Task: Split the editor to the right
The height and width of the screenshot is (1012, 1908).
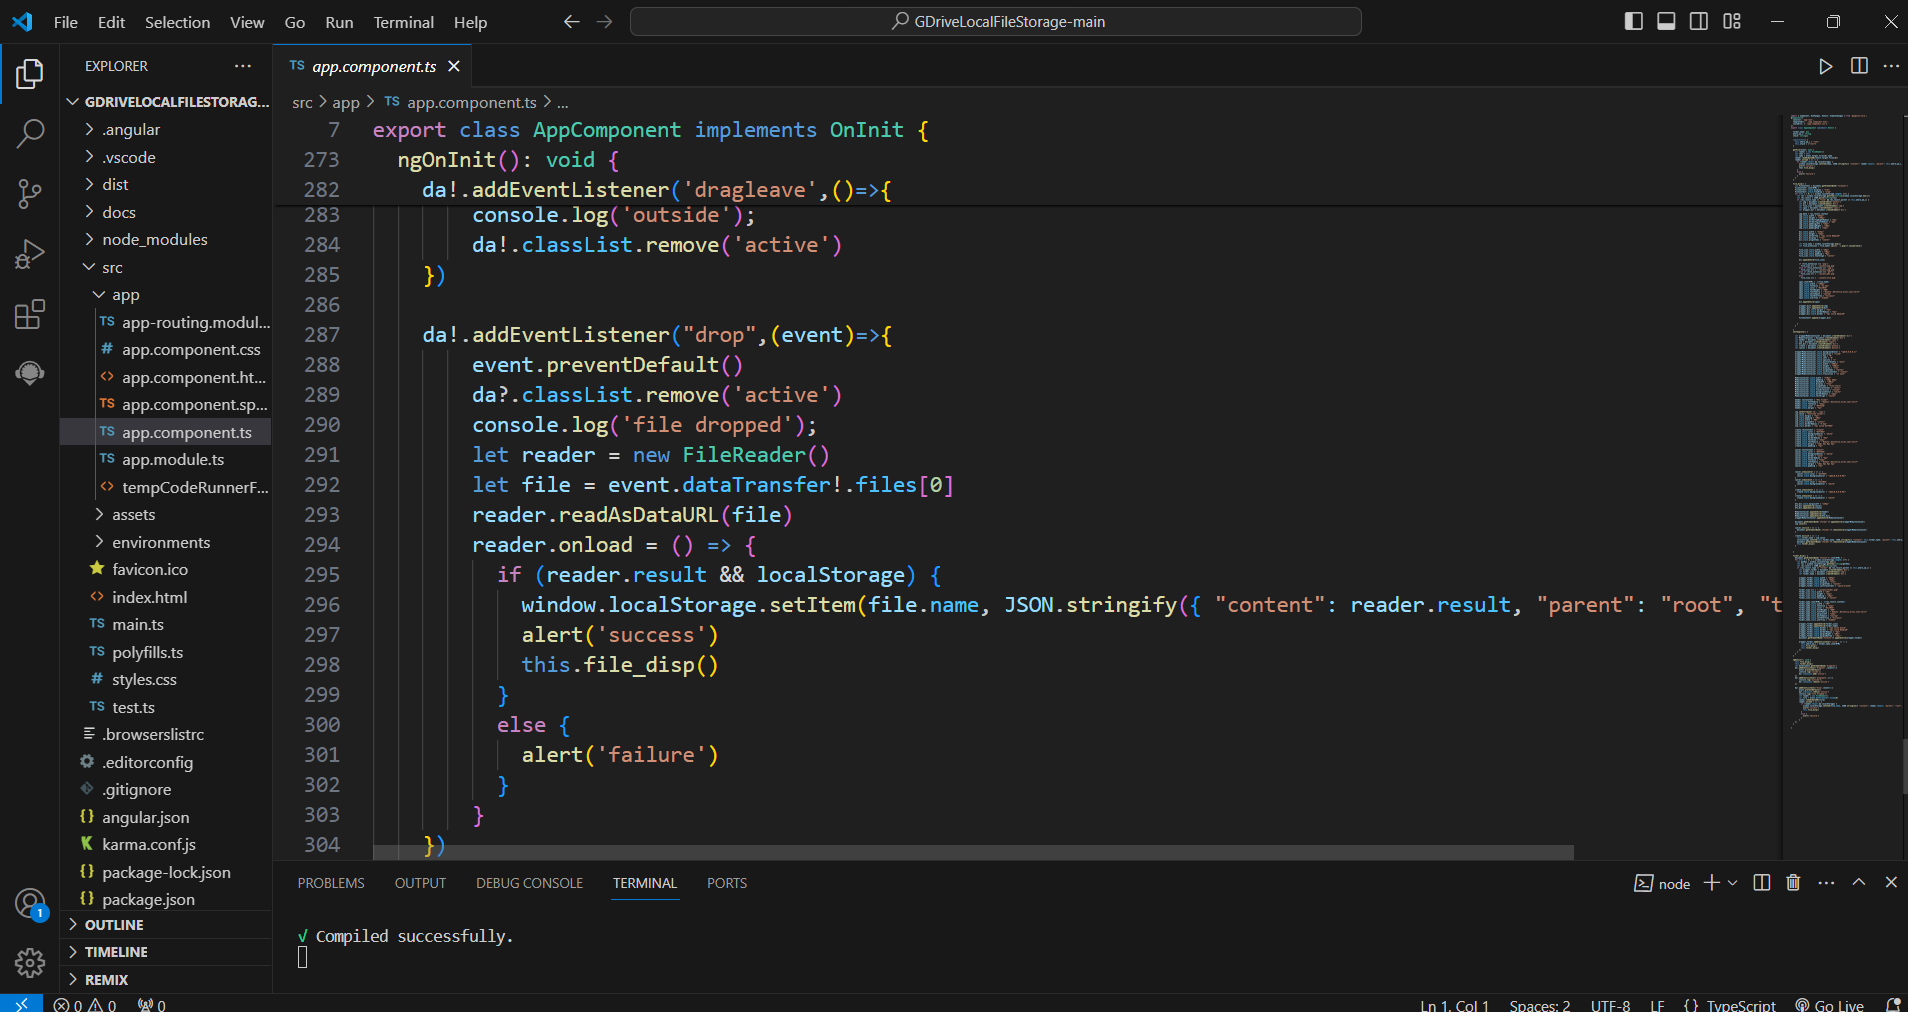Action: pyautogui.click(x=1859, y=66)
